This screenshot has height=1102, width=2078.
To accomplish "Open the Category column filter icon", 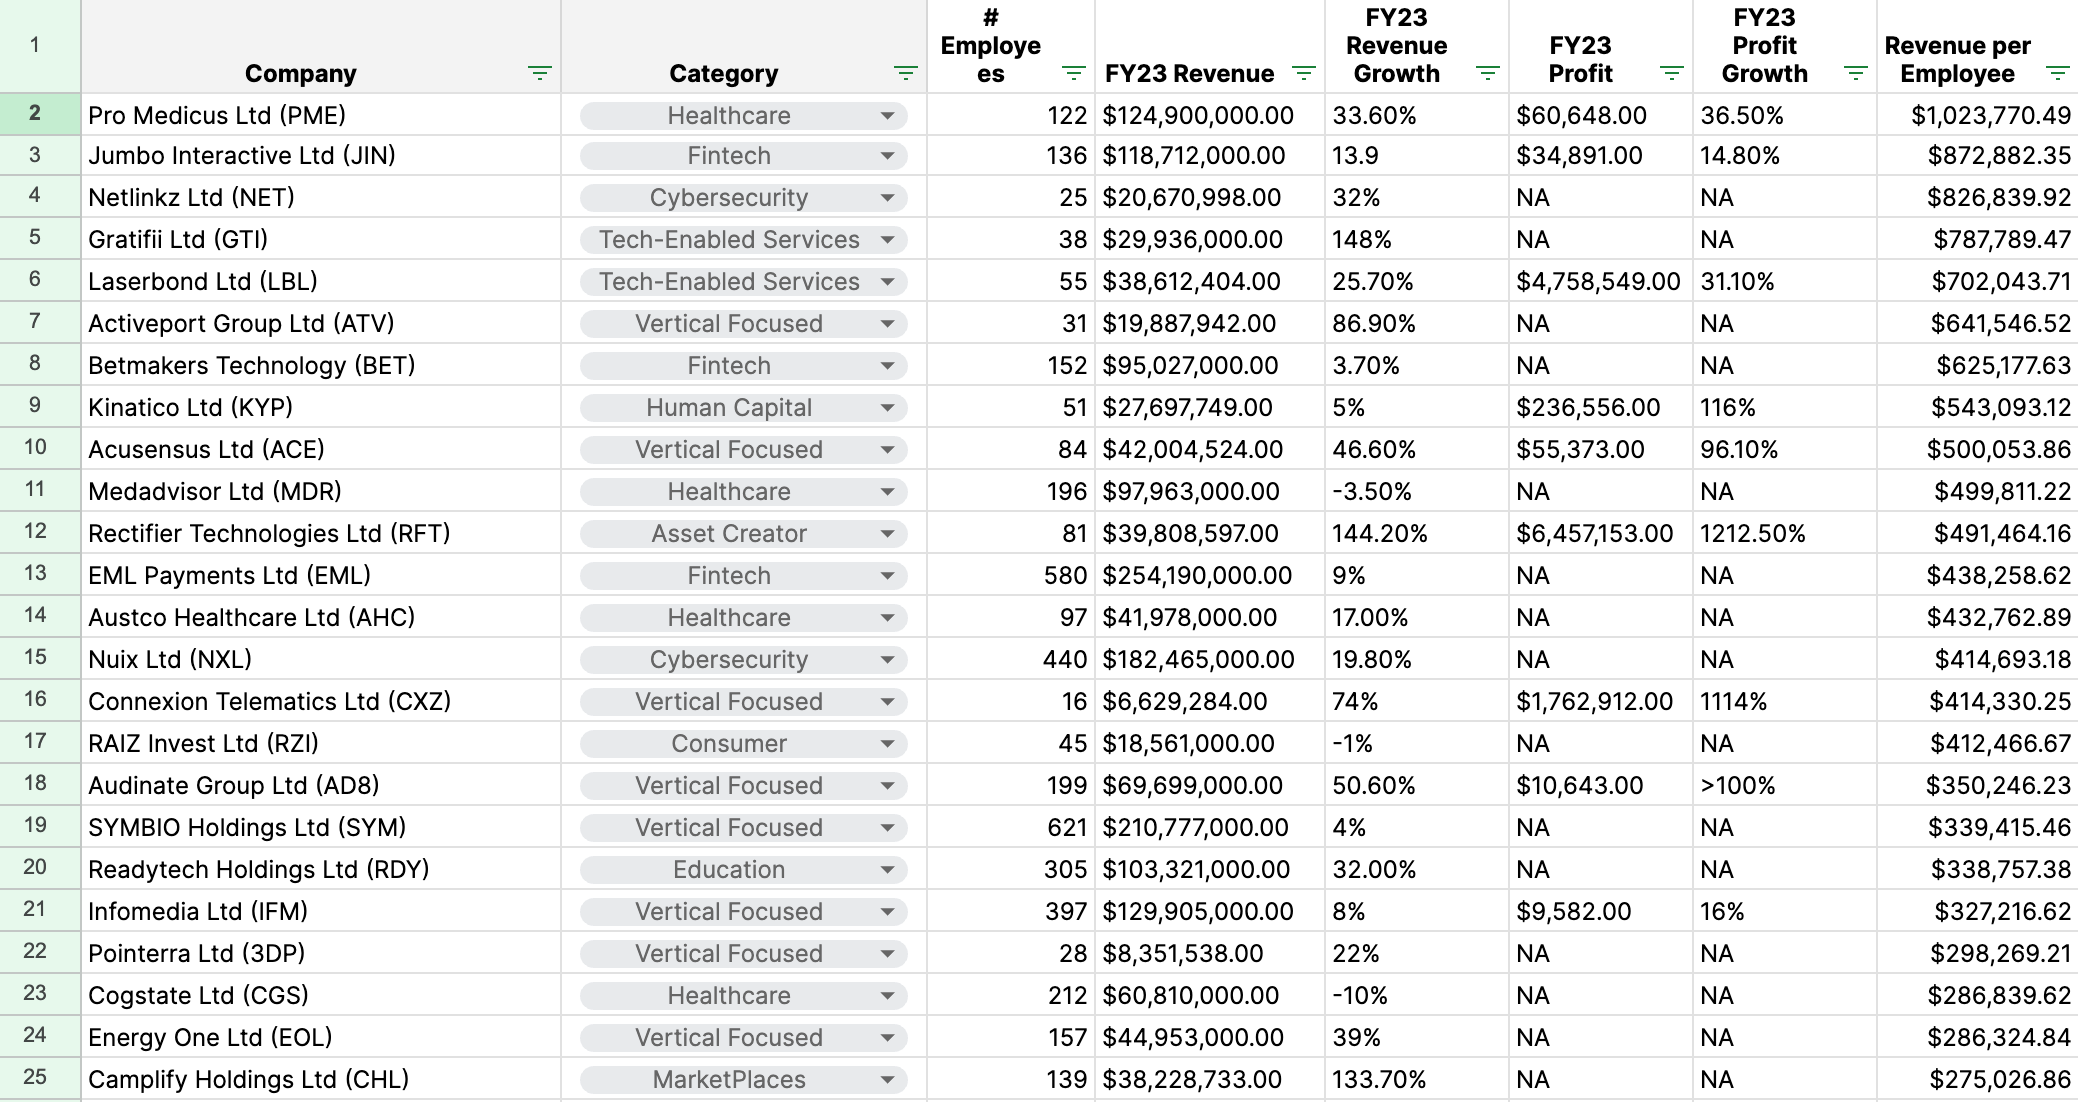I will (x=905, y=73).
